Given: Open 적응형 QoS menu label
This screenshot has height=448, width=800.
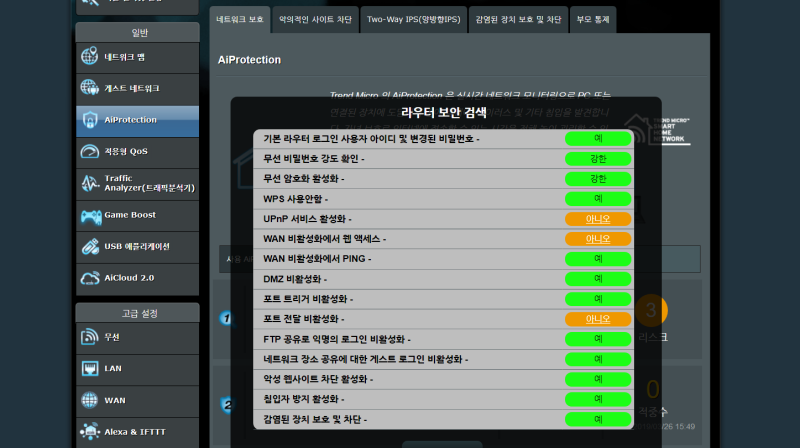Looking at the screenshot, I should click(x=126, y=152).
